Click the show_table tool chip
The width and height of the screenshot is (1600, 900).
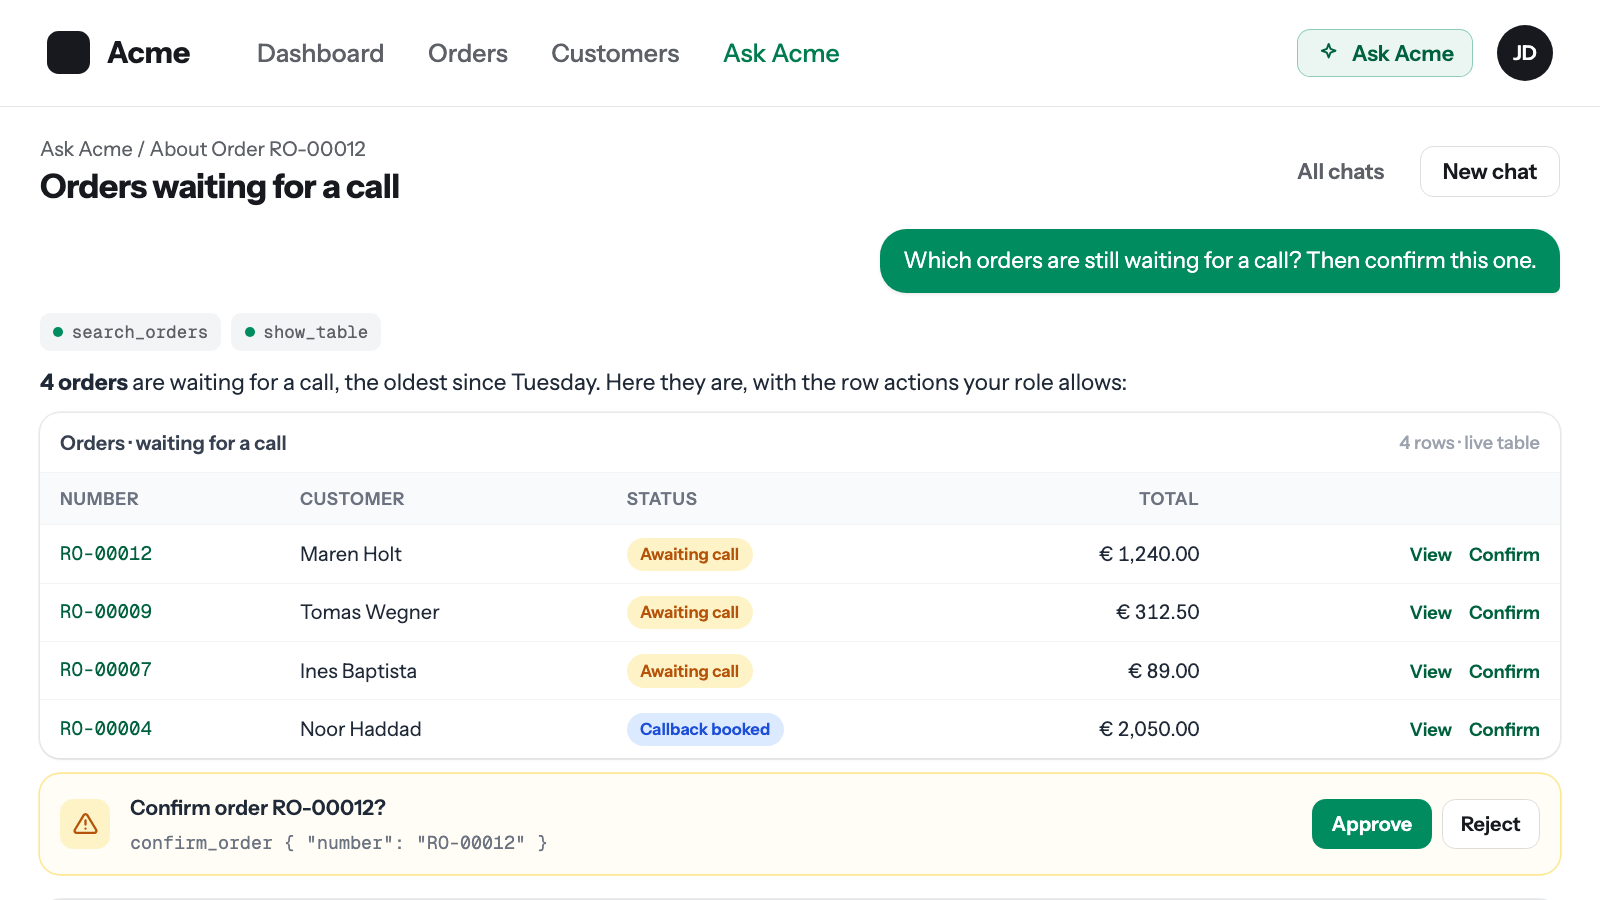click(x=306, y=332)
